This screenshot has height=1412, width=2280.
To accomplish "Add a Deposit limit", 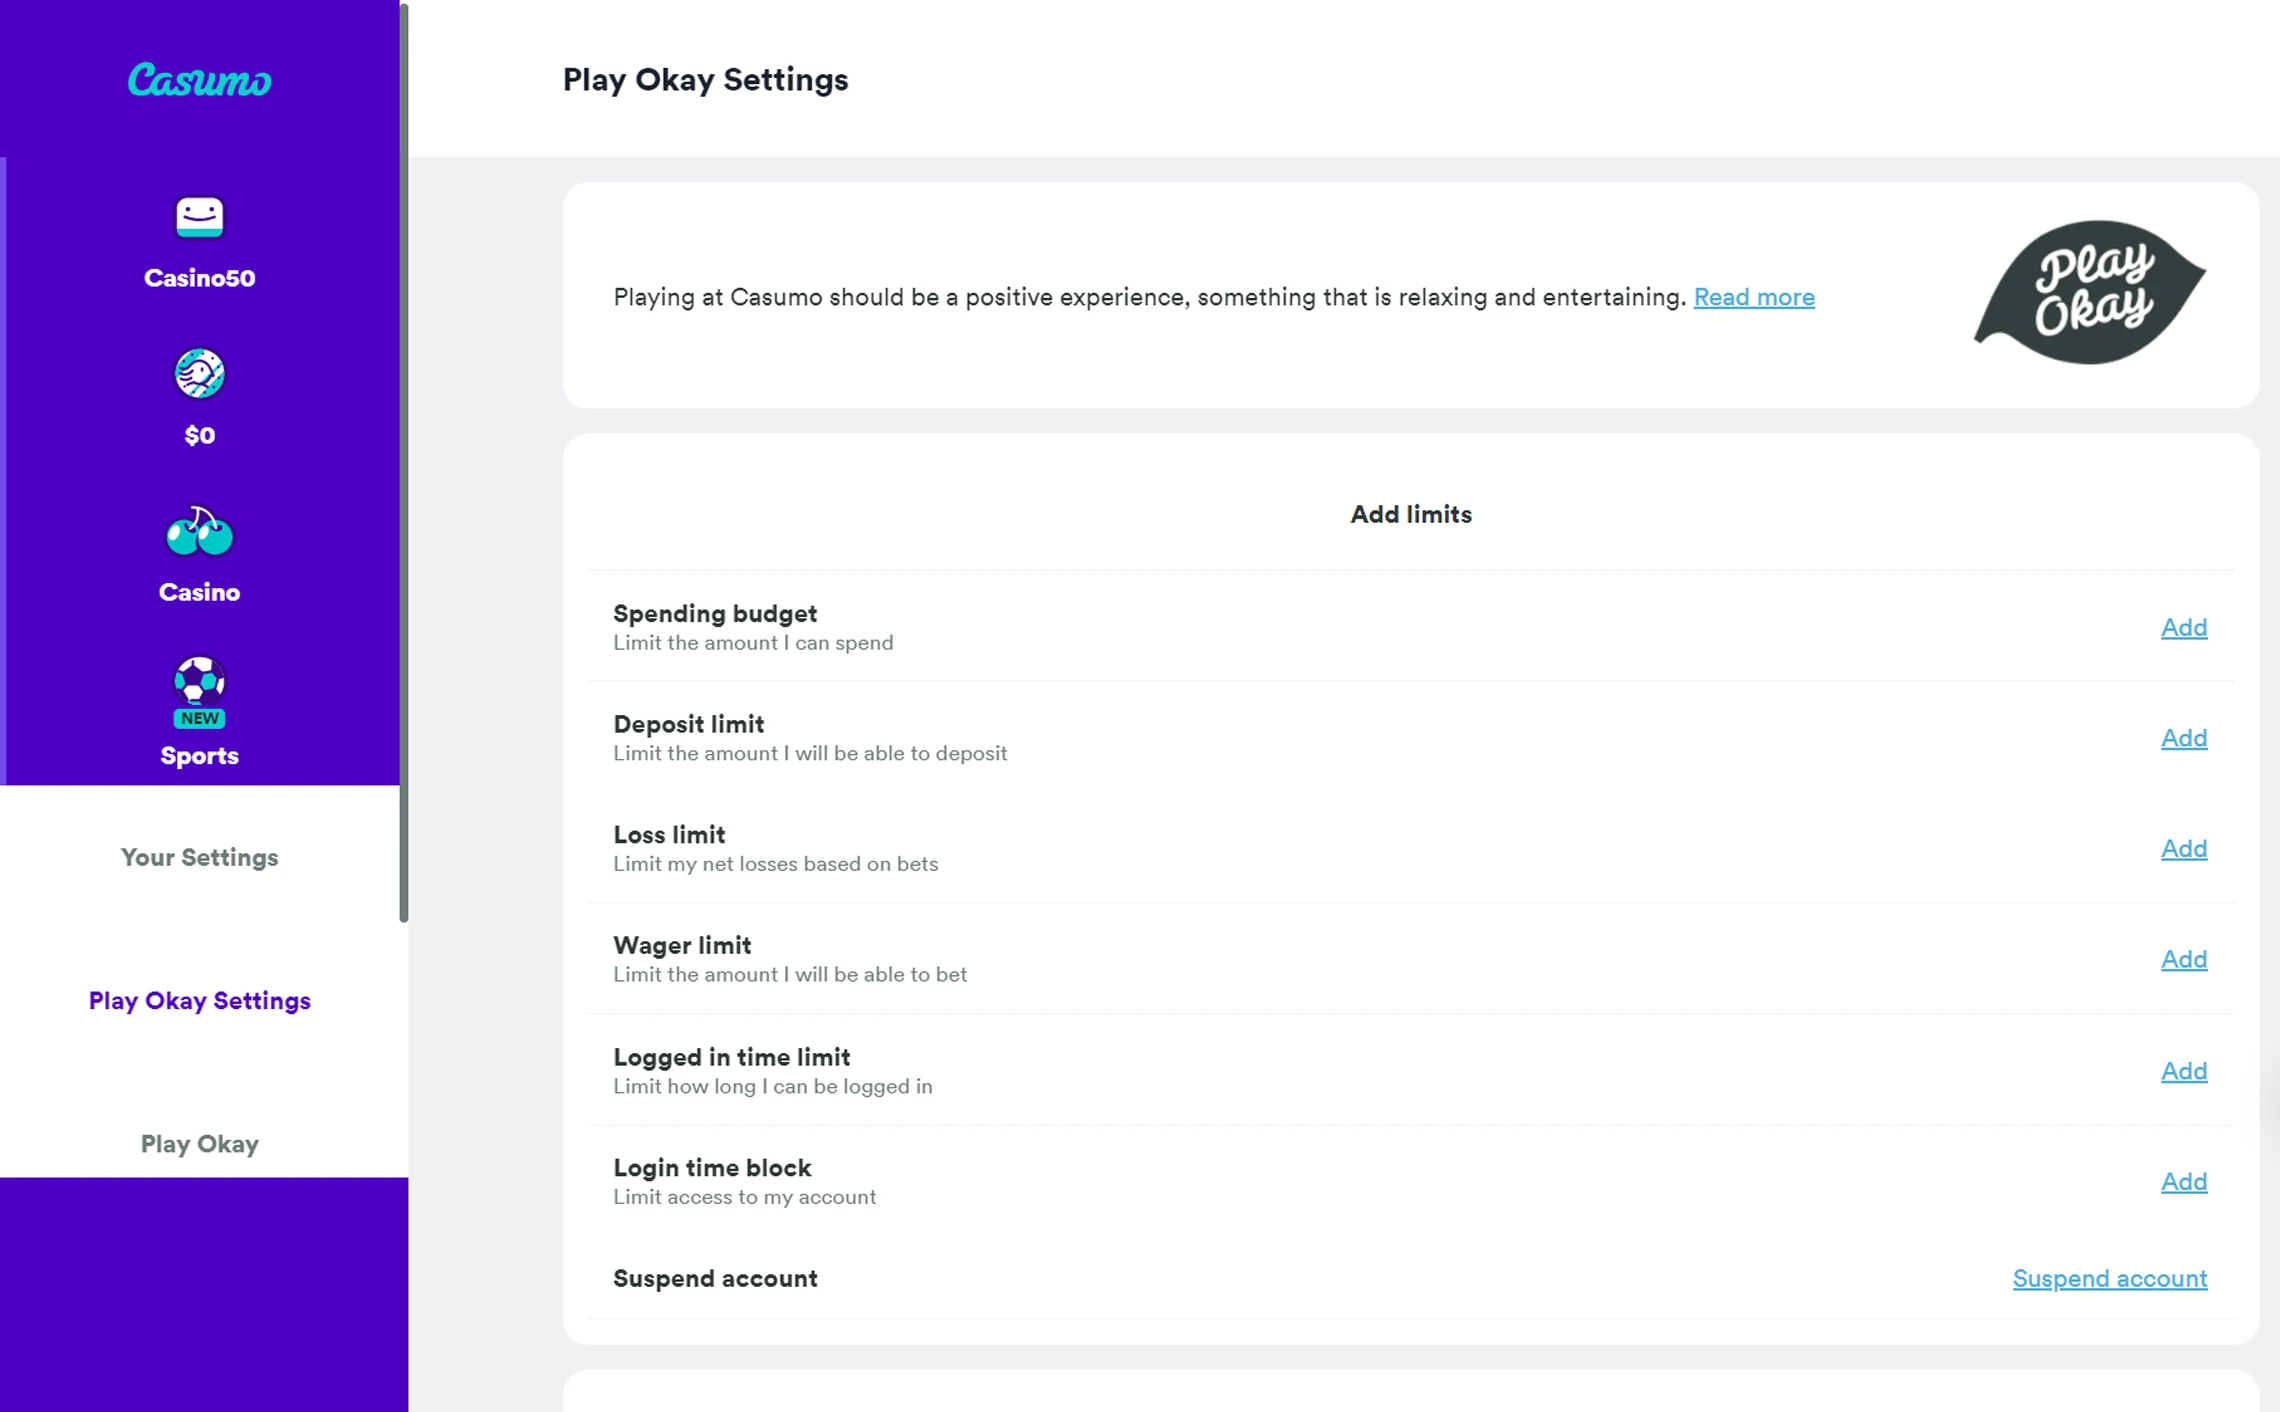I will click(2184, 738).
